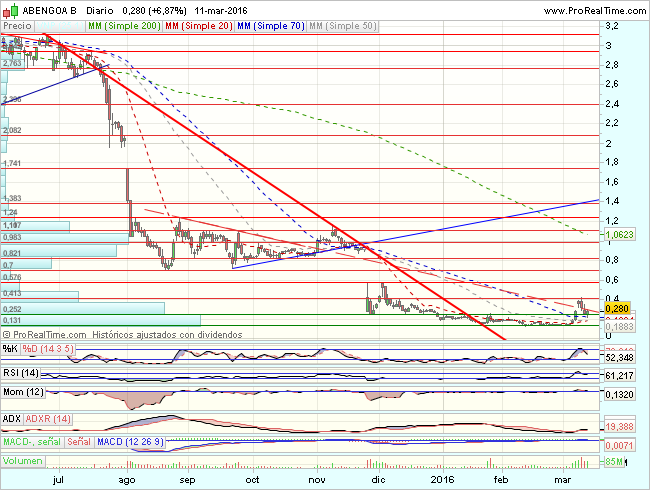Screen dimensions: 650x490
Task: Click the ago month on time axis
Action: point(127,480)
